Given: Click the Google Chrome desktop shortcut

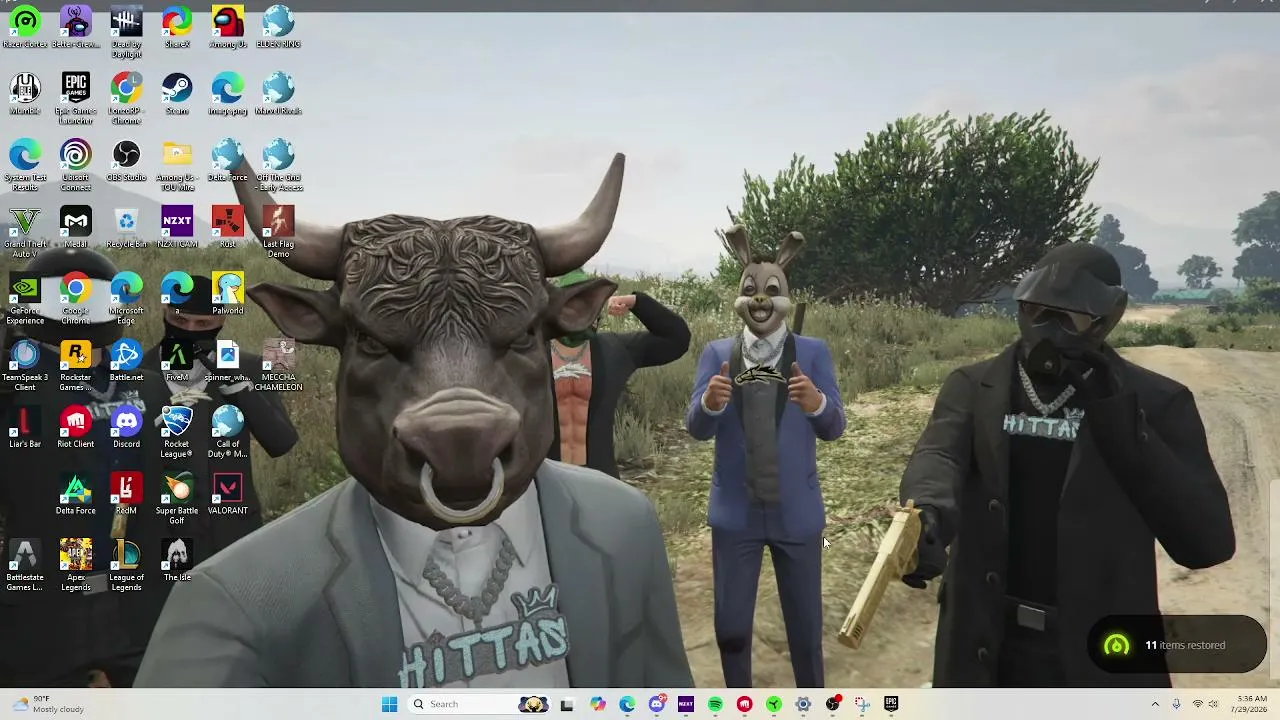Looking at the screenshot, I should pos(76,299).
